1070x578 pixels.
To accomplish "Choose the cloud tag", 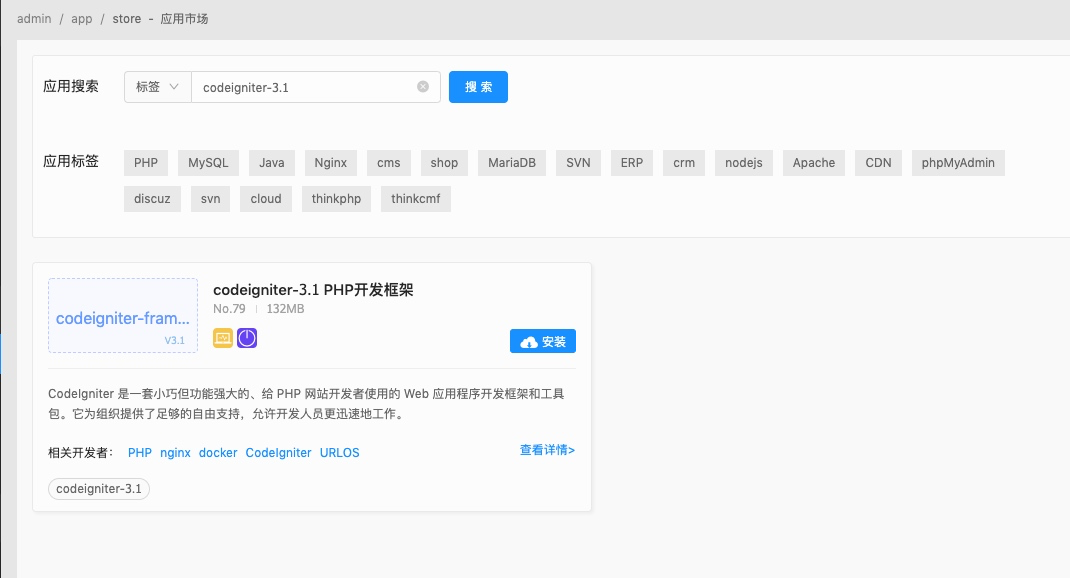I will (x=266, y=199).
